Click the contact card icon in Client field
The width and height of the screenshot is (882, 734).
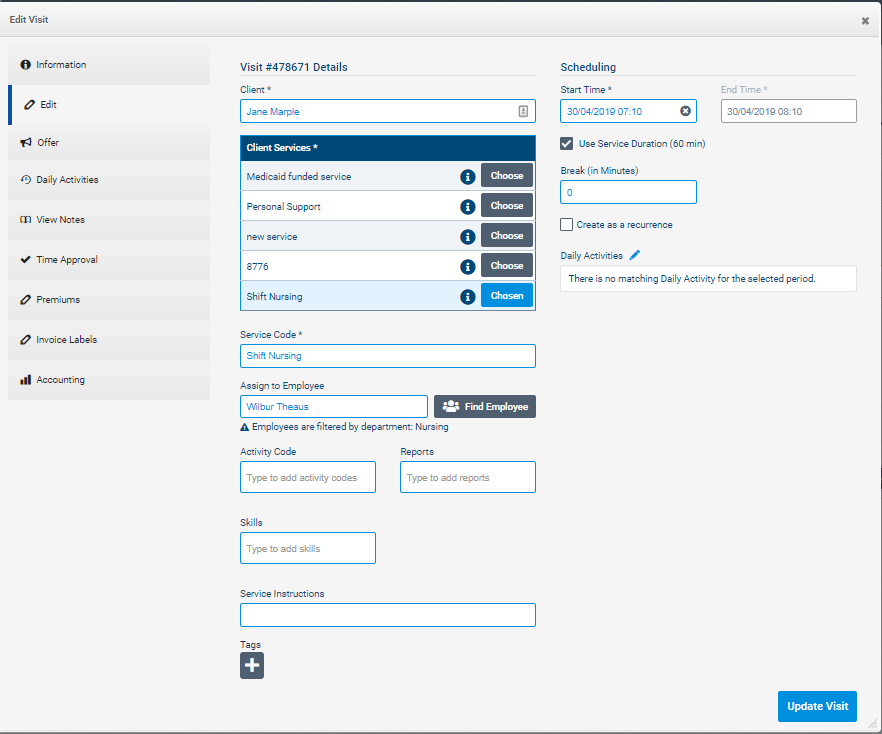523,112
